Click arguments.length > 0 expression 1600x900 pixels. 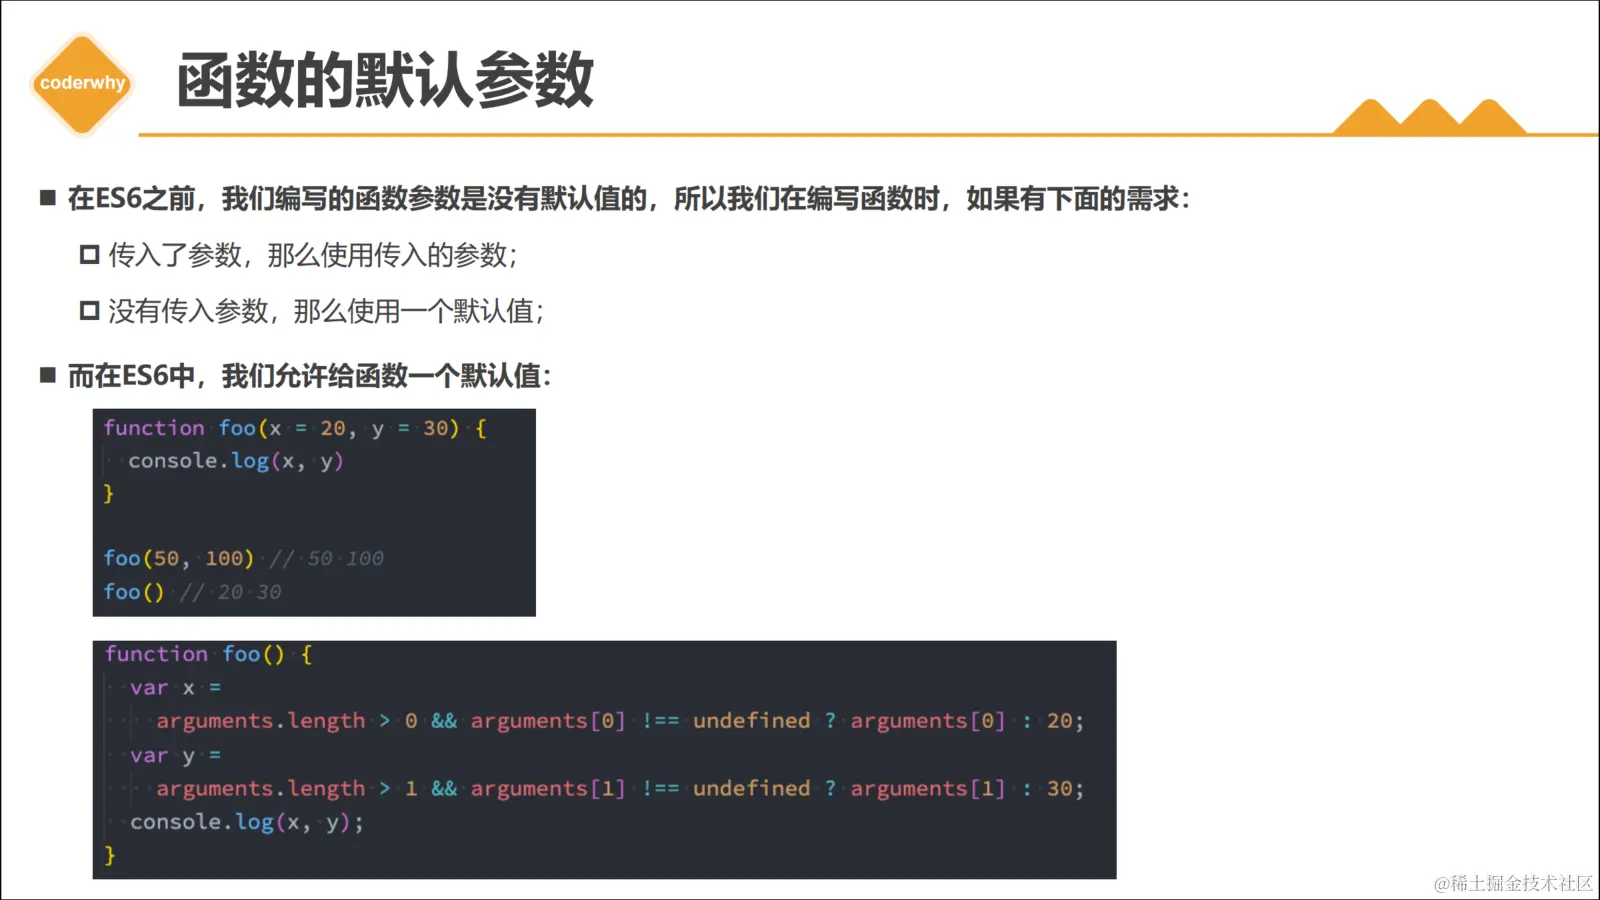[x=287, y=721]
